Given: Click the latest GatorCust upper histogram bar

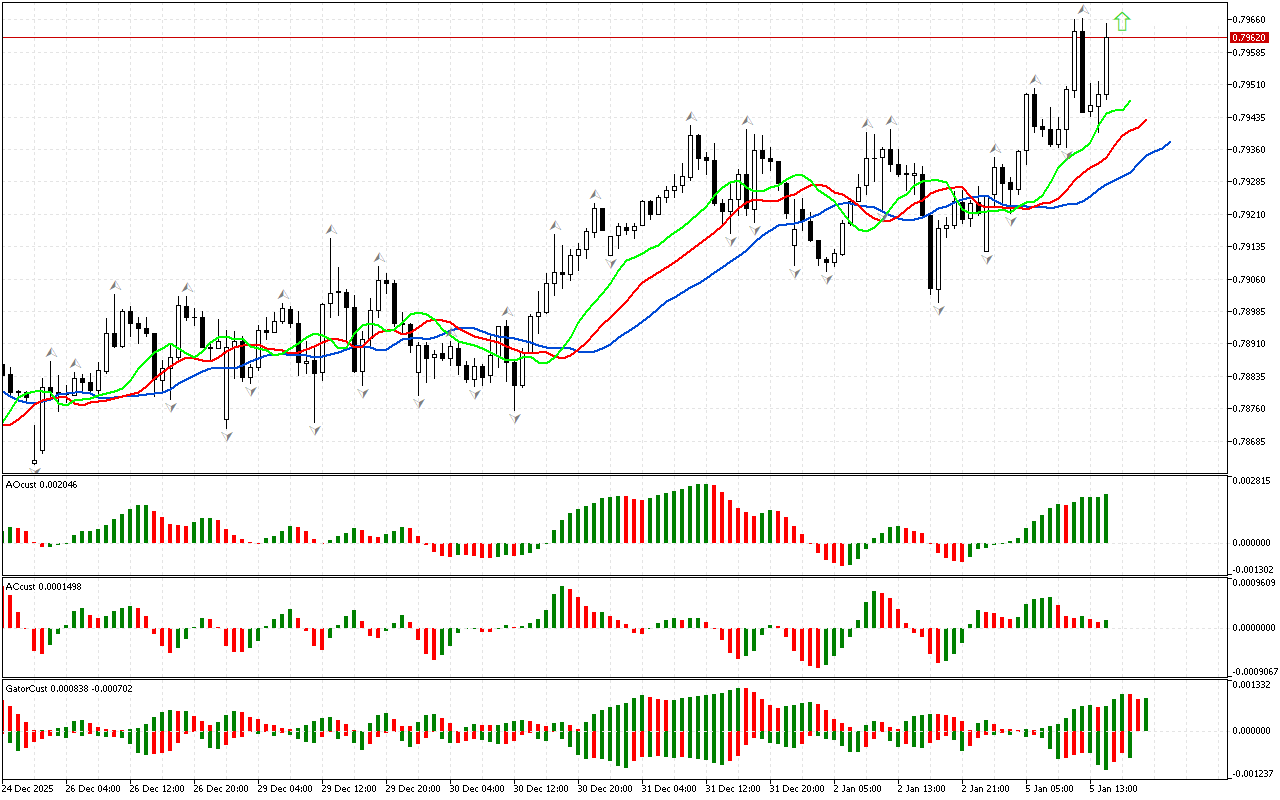Looking at the screenshot, I should tap(1145, 714).
